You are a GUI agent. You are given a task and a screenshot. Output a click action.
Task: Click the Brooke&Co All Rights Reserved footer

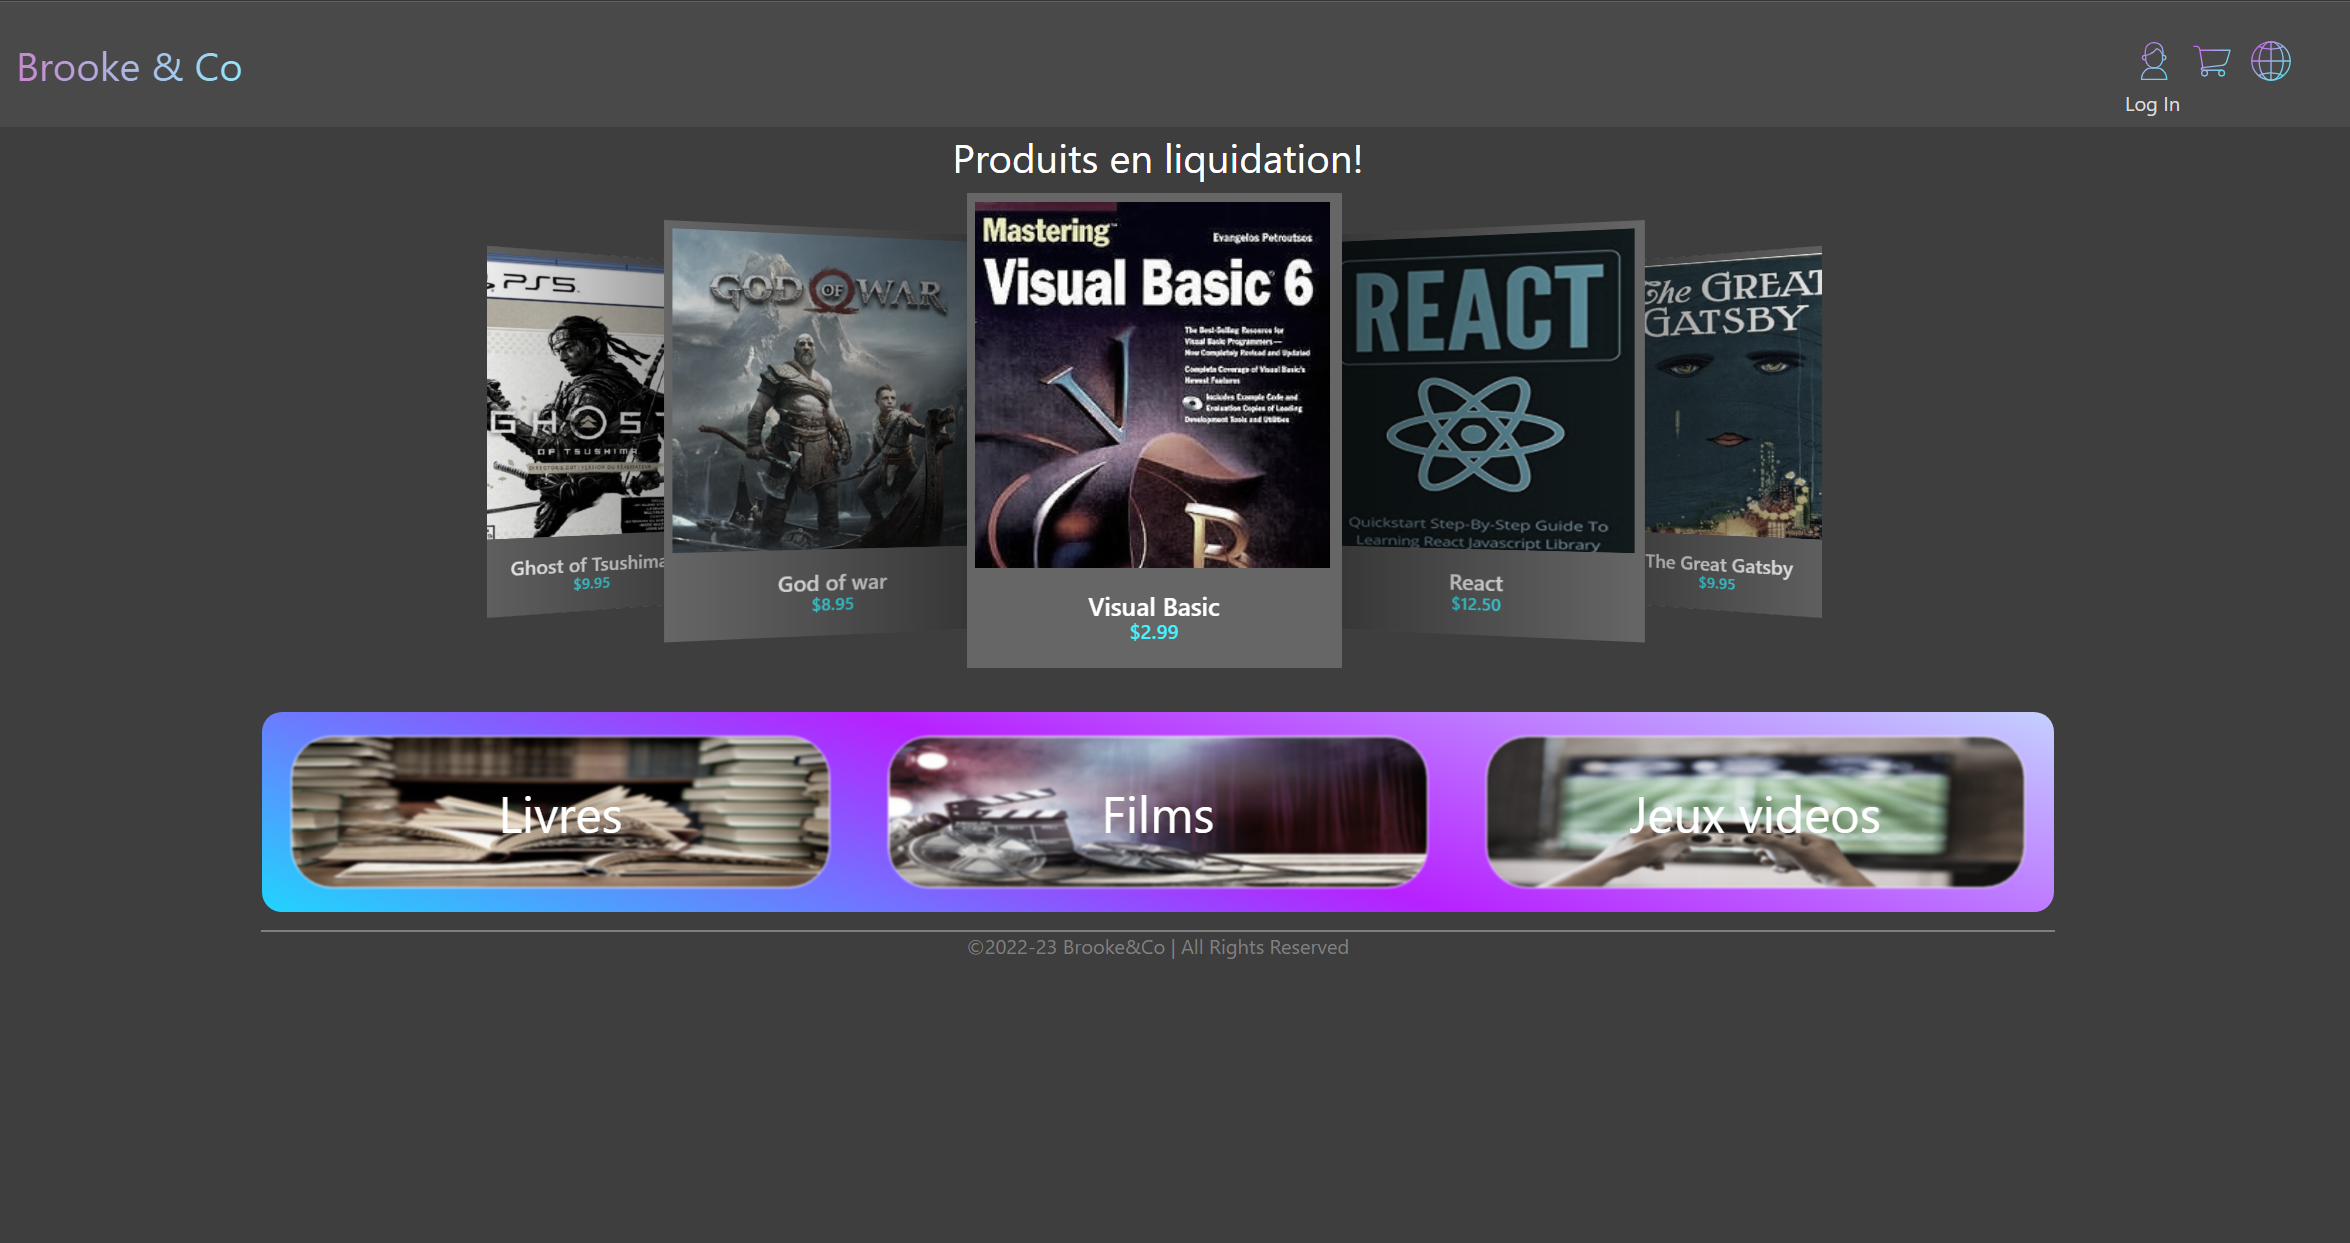click(x=1157, y=947)
